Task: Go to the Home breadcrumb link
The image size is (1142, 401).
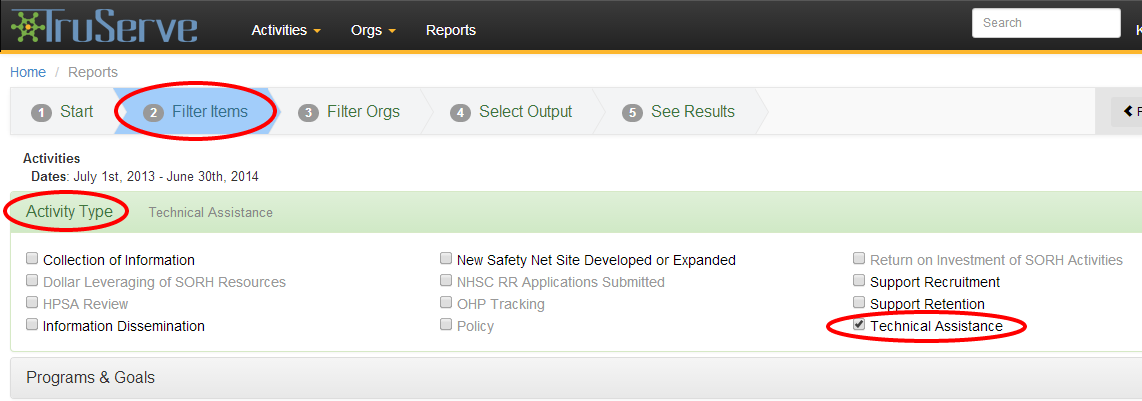Action: pyautogui.click(x=28, y=72)
